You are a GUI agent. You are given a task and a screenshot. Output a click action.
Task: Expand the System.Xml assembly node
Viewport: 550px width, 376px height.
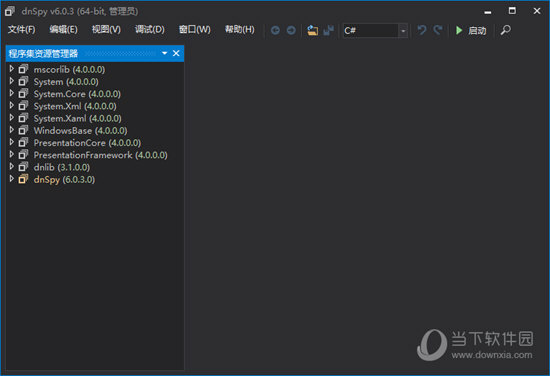(x=12, y=105)
